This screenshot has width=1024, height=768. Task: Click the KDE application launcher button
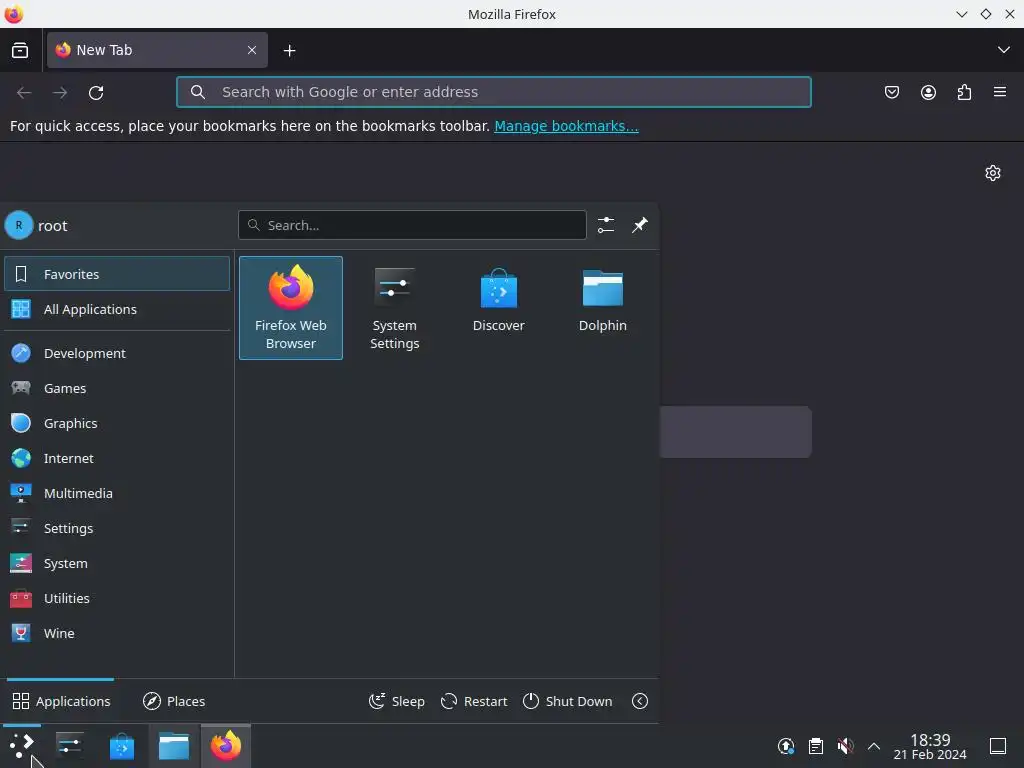point(22,745)
